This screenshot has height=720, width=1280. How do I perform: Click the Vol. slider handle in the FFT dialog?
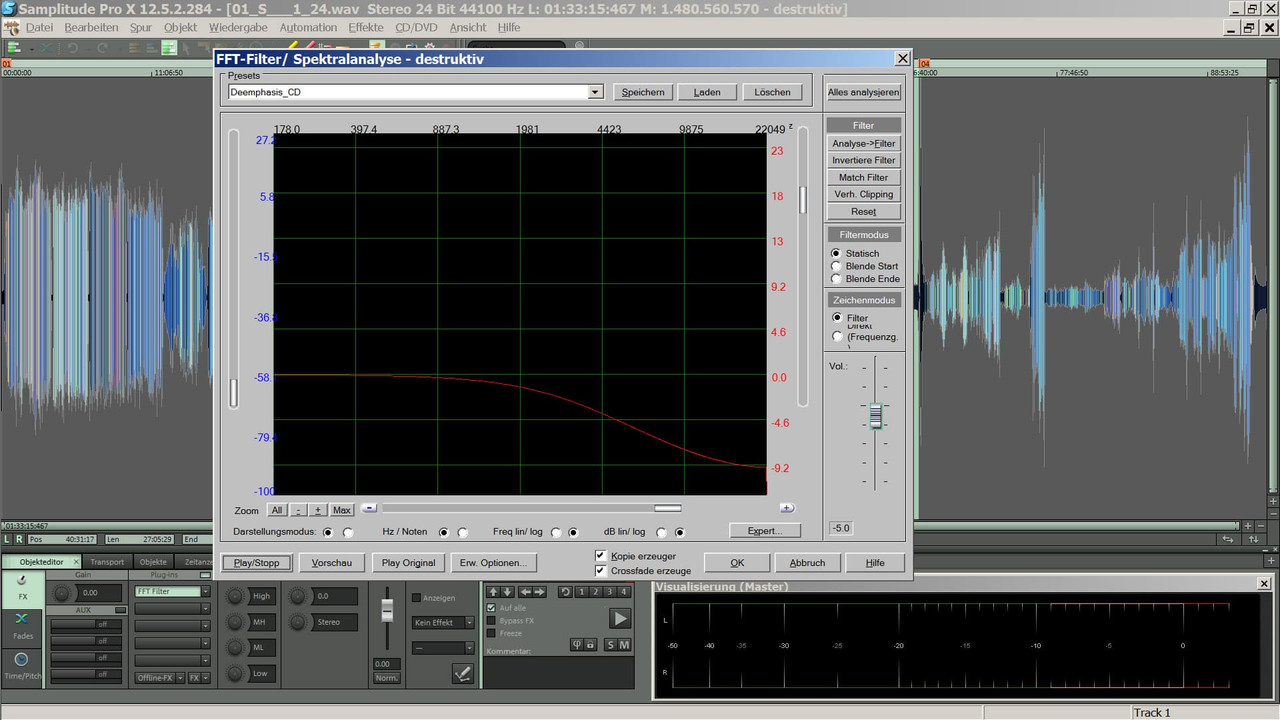tap(876, 415)
